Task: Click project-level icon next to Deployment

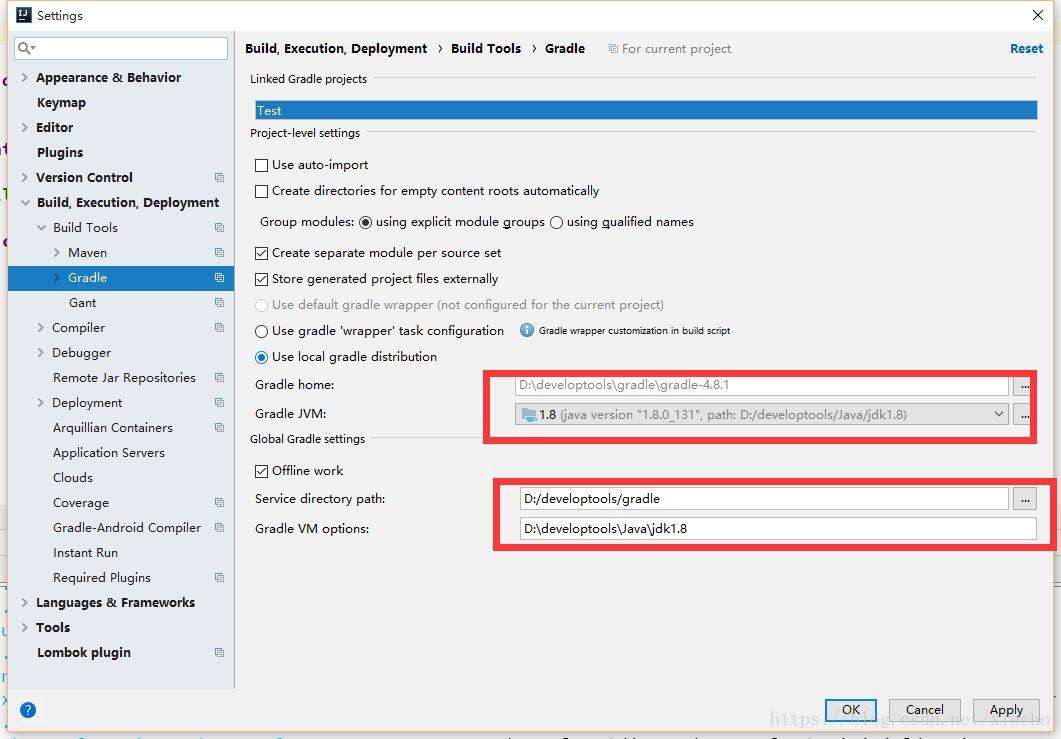Action: [219, 403]
